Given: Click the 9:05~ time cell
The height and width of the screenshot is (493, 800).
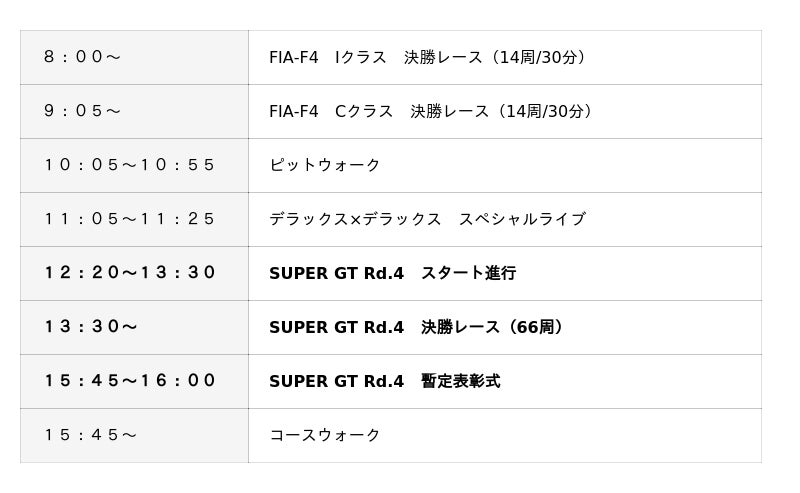Looking at the screenshot, I should coord(134,111).
